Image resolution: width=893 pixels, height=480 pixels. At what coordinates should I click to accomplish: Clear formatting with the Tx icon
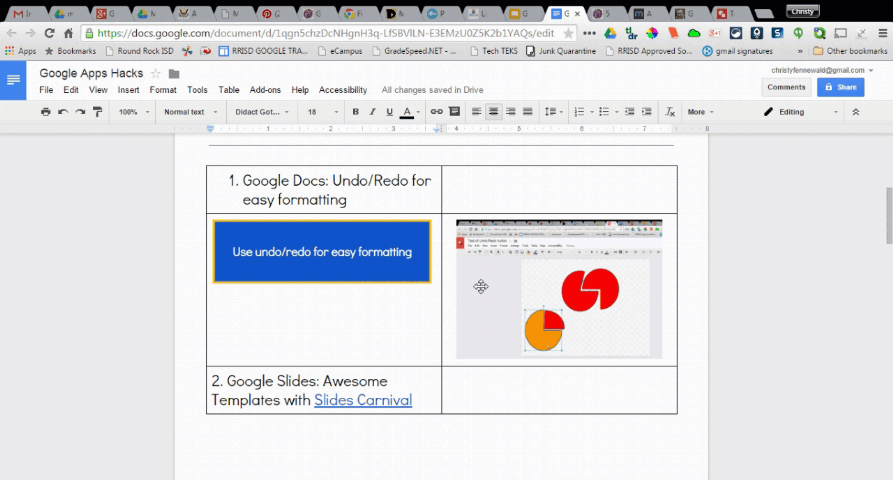[x=670, y=112]
